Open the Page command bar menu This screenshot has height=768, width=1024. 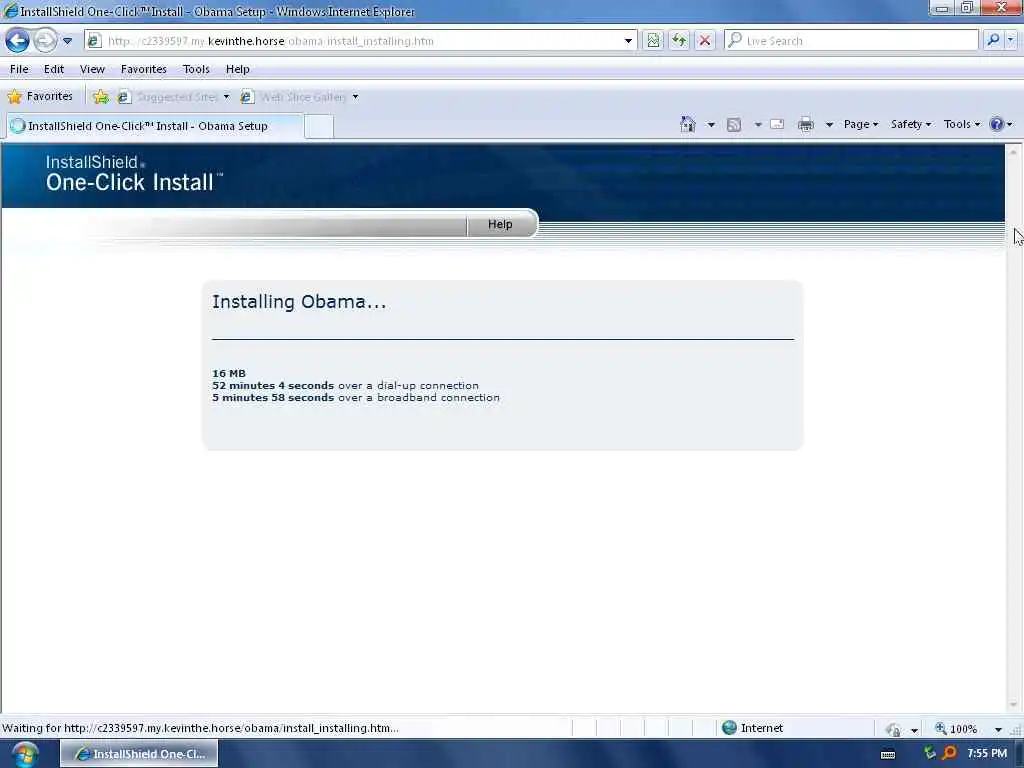pyautogui.click(x=861, y=124)
